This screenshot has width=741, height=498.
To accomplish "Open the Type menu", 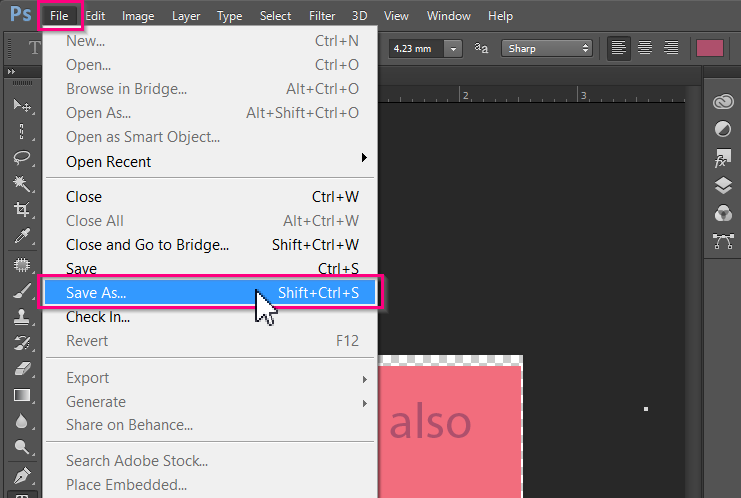I will (x=230, y=16).
